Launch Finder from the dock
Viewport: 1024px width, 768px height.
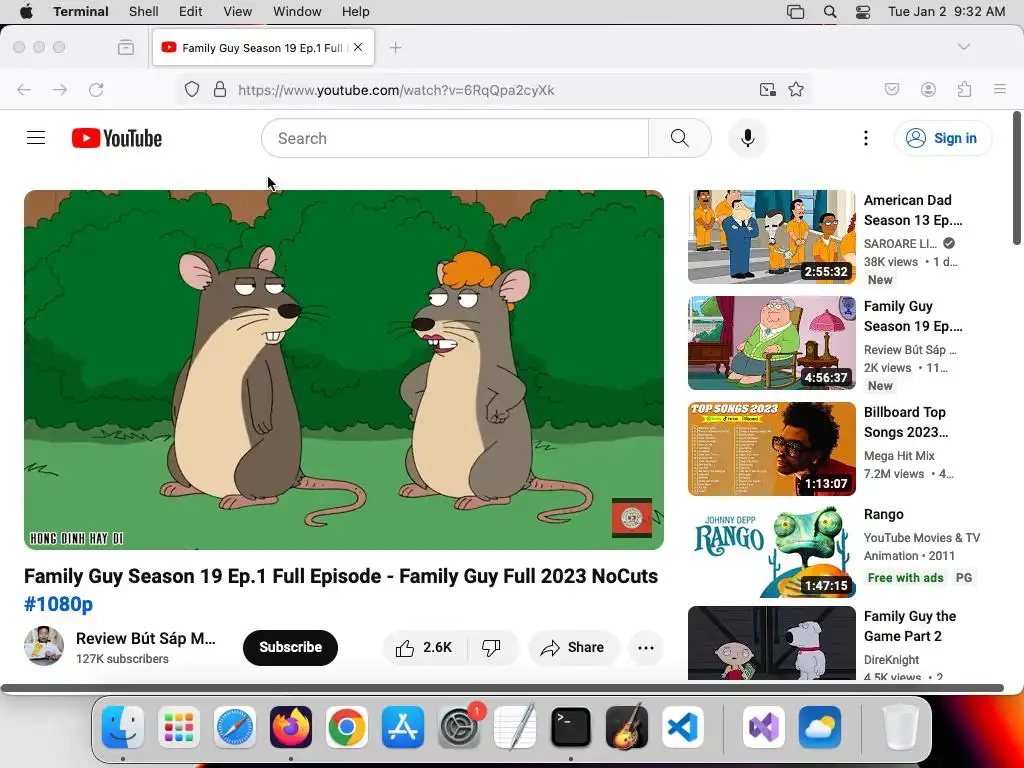point(123,727)
